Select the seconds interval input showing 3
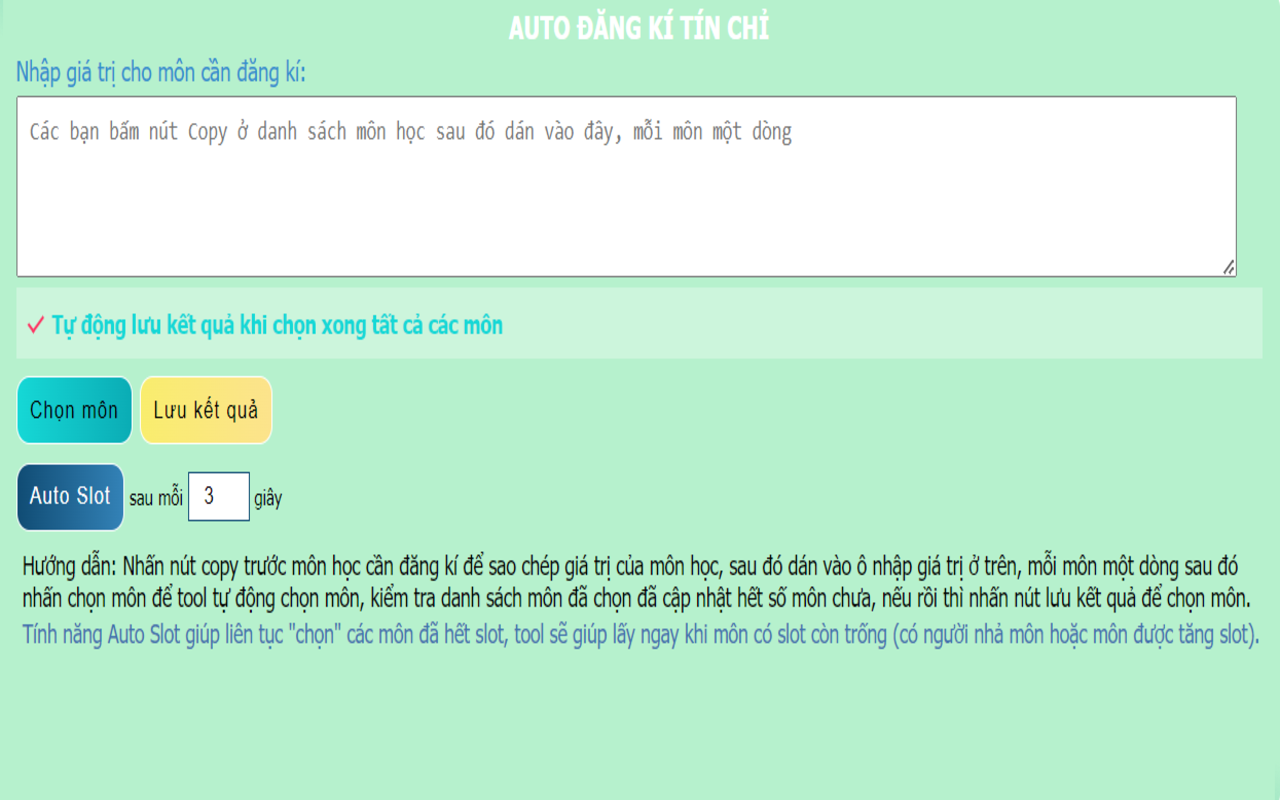The width and height of the screenshot is (1280, 800). pos(219,497)
